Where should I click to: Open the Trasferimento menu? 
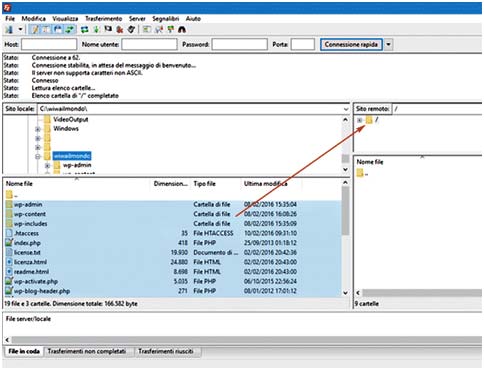coord(103,19)
